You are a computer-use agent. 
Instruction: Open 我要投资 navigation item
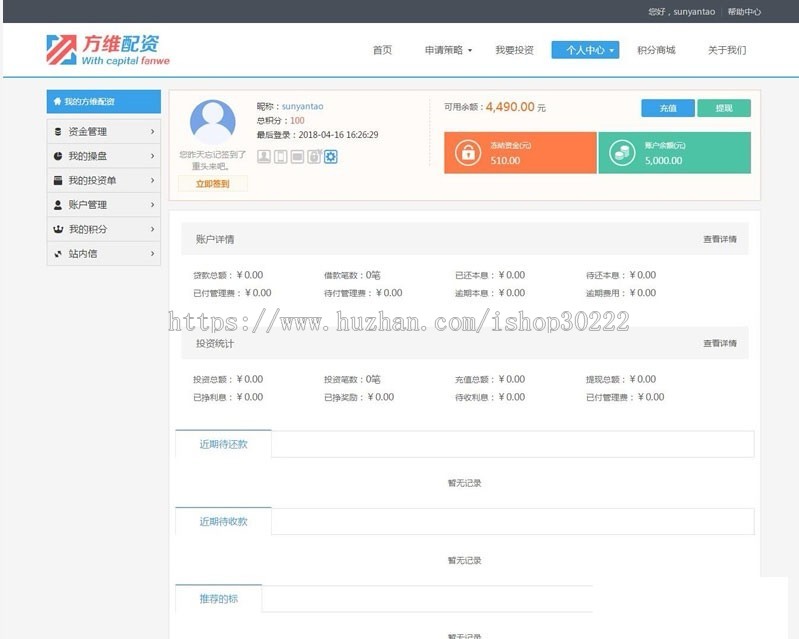click(x=514, y=50)
